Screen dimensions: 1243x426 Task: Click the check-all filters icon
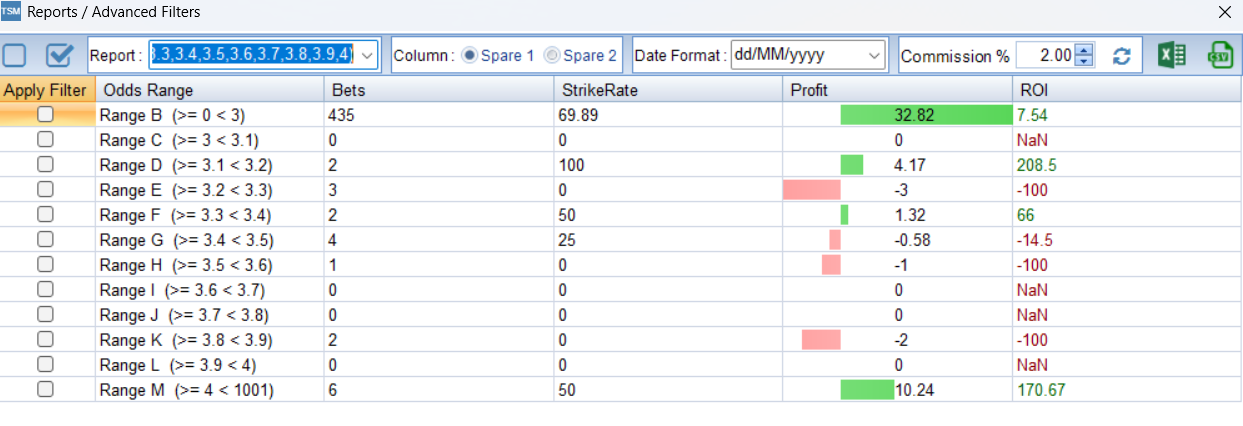(x=61, y=55)
